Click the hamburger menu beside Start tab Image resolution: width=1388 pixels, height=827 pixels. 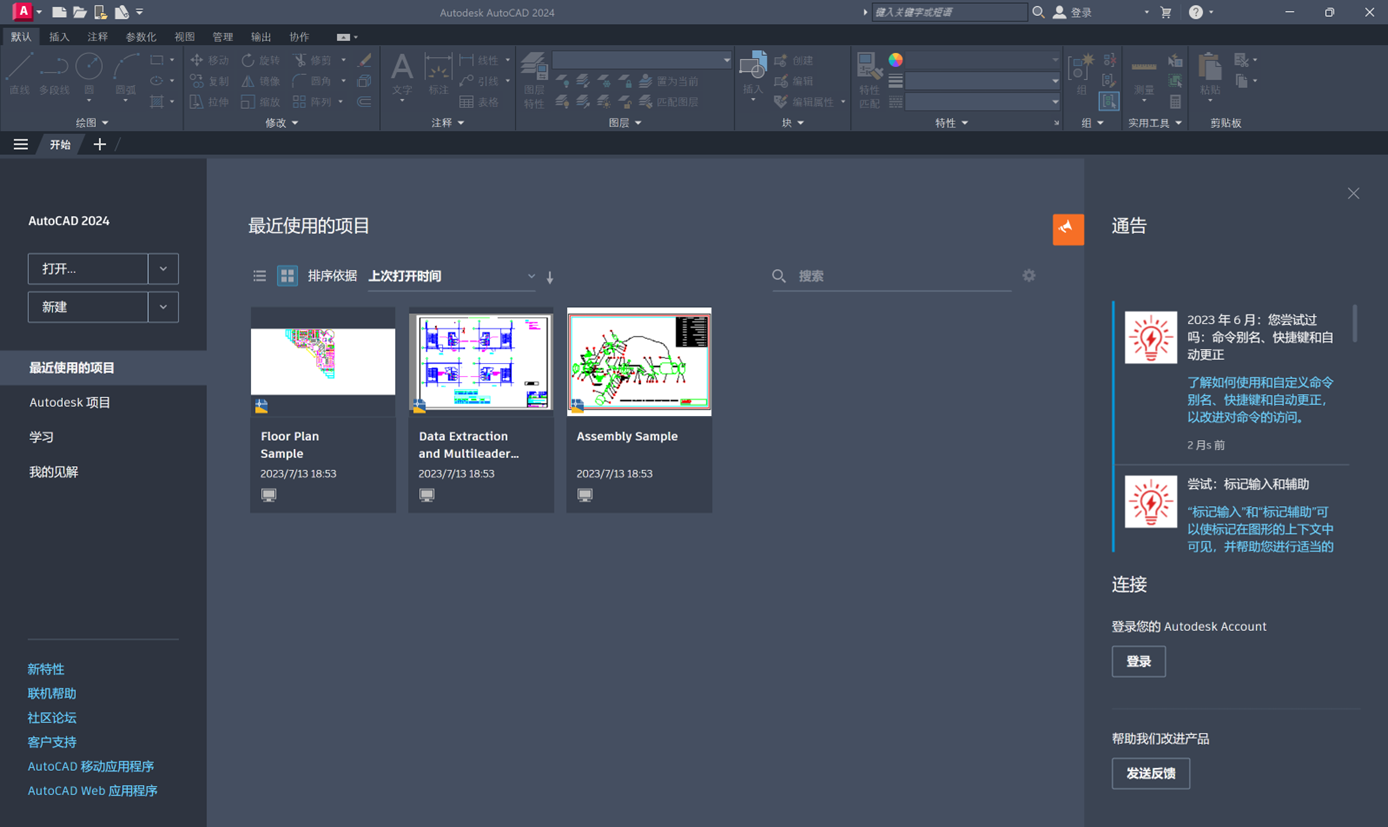(20, 145)
